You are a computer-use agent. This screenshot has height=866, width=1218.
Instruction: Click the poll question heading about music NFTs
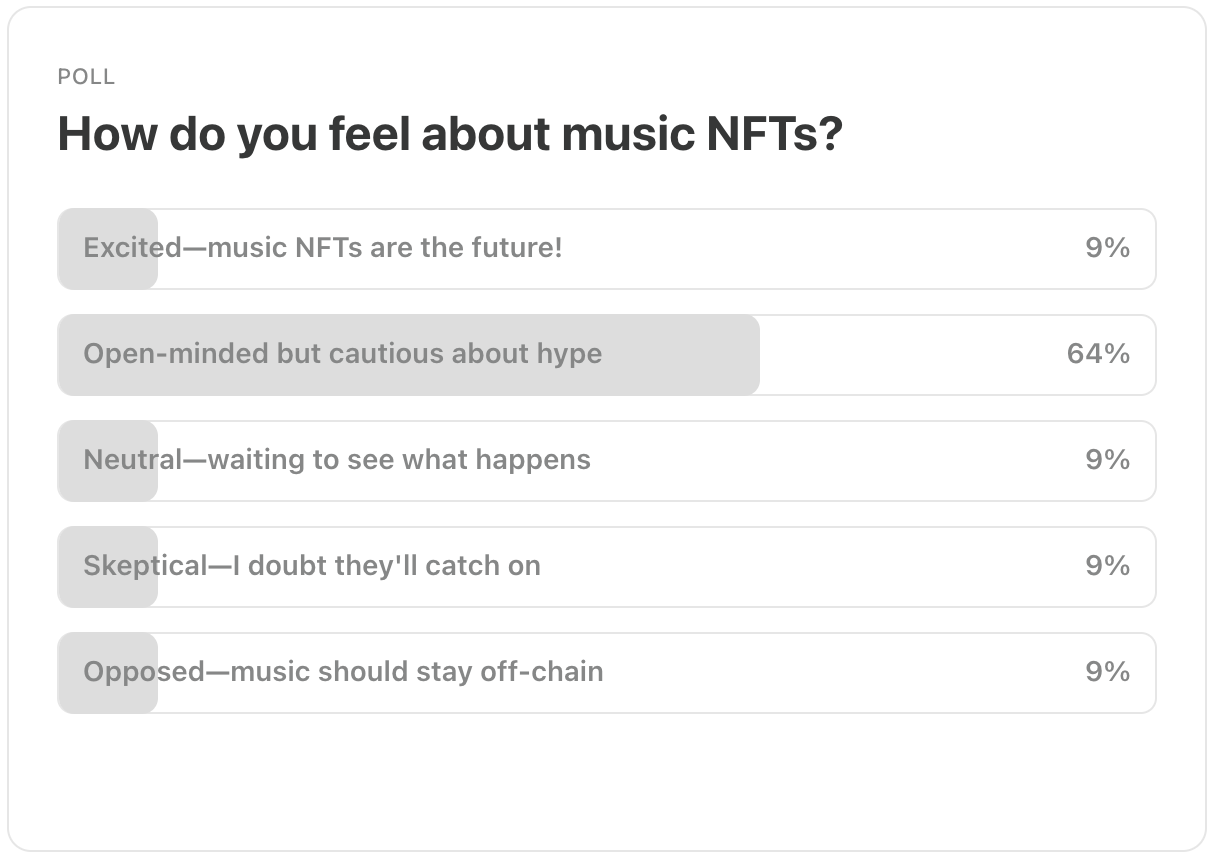coord(450,134)
